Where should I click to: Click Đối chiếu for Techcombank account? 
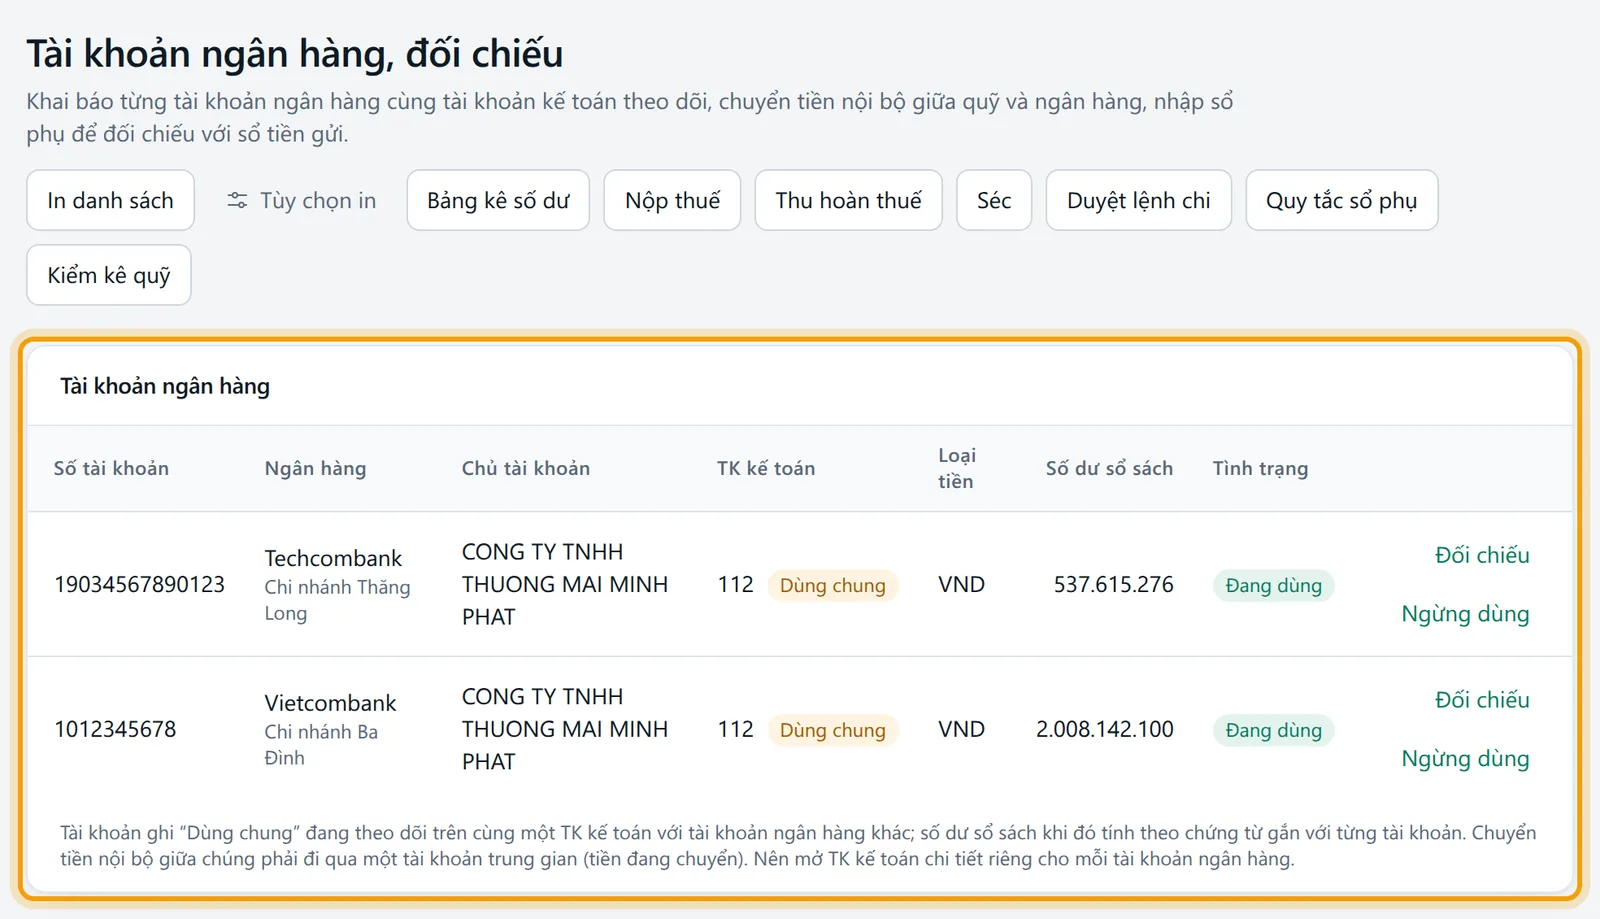[x=1482, y=555]
